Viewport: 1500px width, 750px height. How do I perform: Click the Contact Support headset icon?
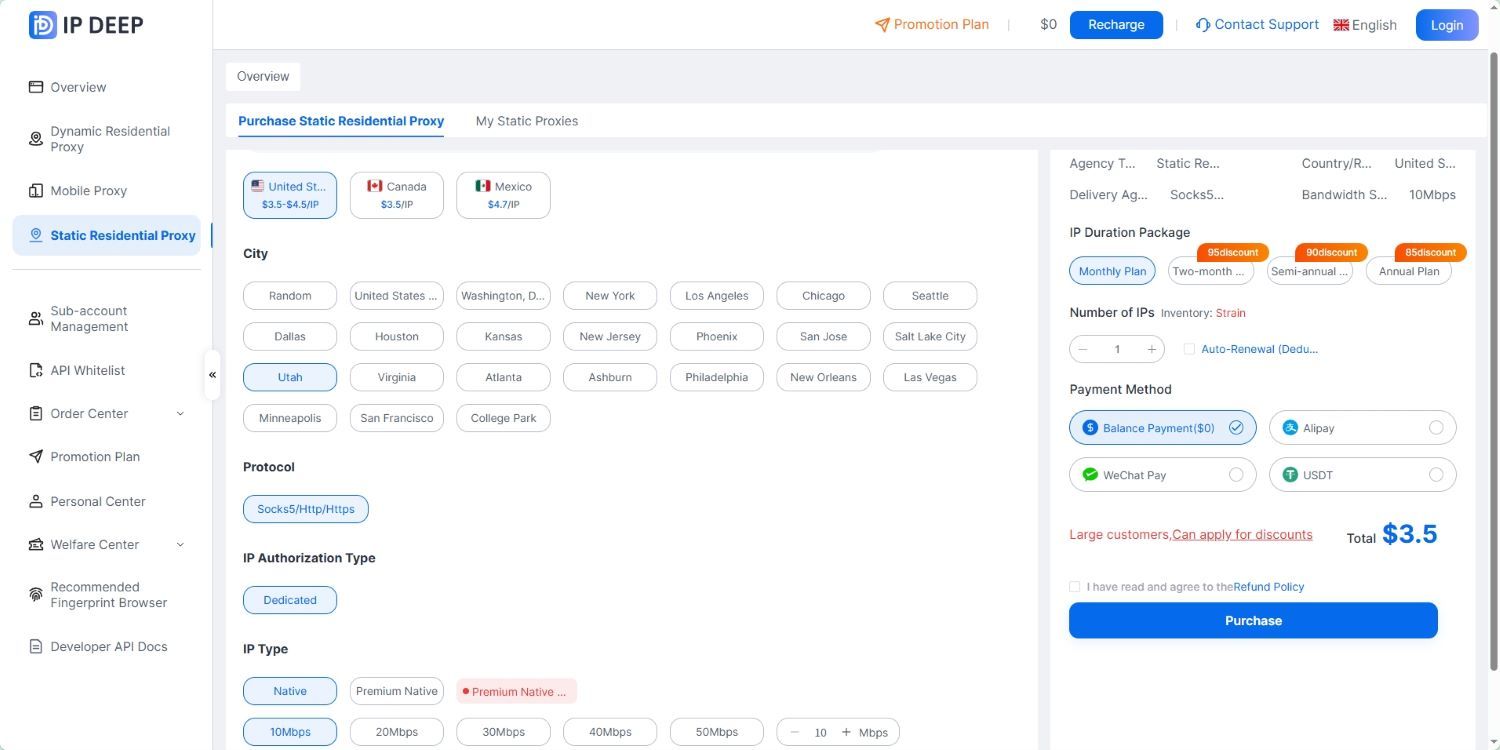[1203, 25]
